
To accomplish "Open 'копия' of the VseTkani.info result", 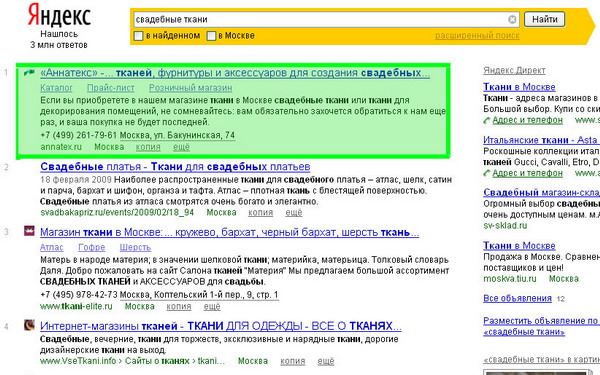I will (x=293, y=361).
